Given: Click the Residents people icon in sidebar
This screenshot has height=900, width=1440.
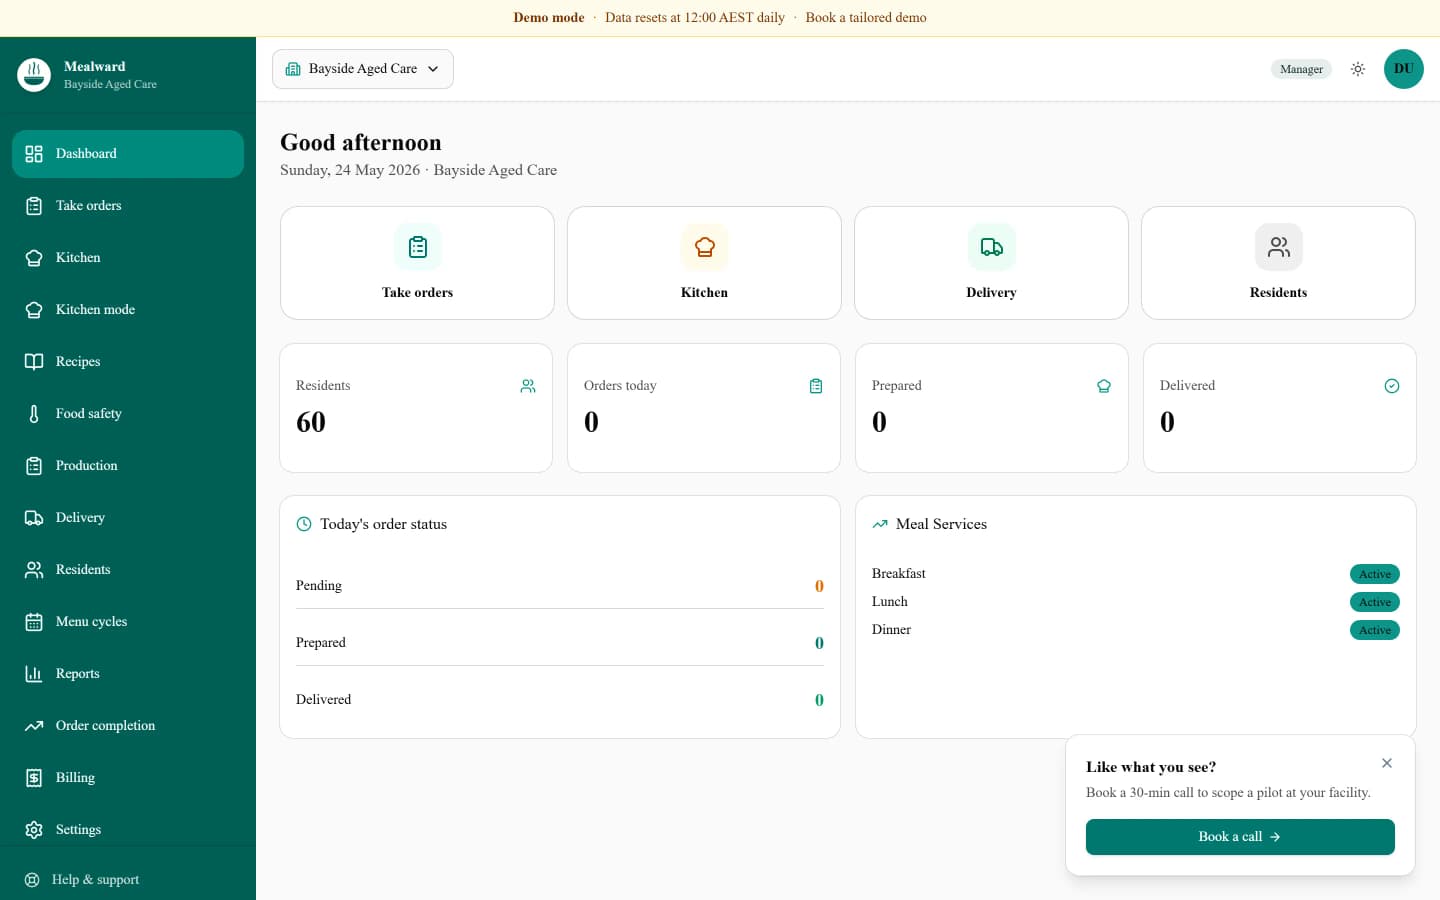Looking at the screenshot, I should [34, 570].
